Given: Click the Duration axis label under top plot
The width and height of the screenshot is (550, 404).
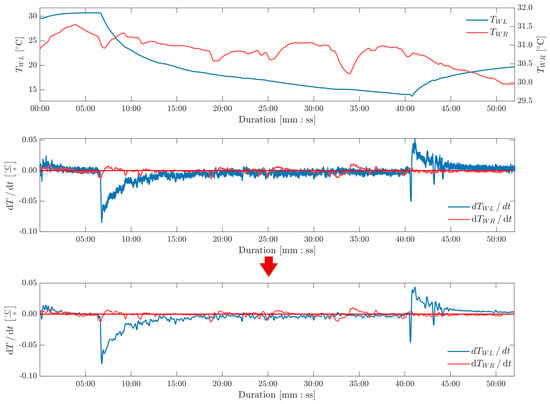Looking at the screenshot, I should [277, 120].
